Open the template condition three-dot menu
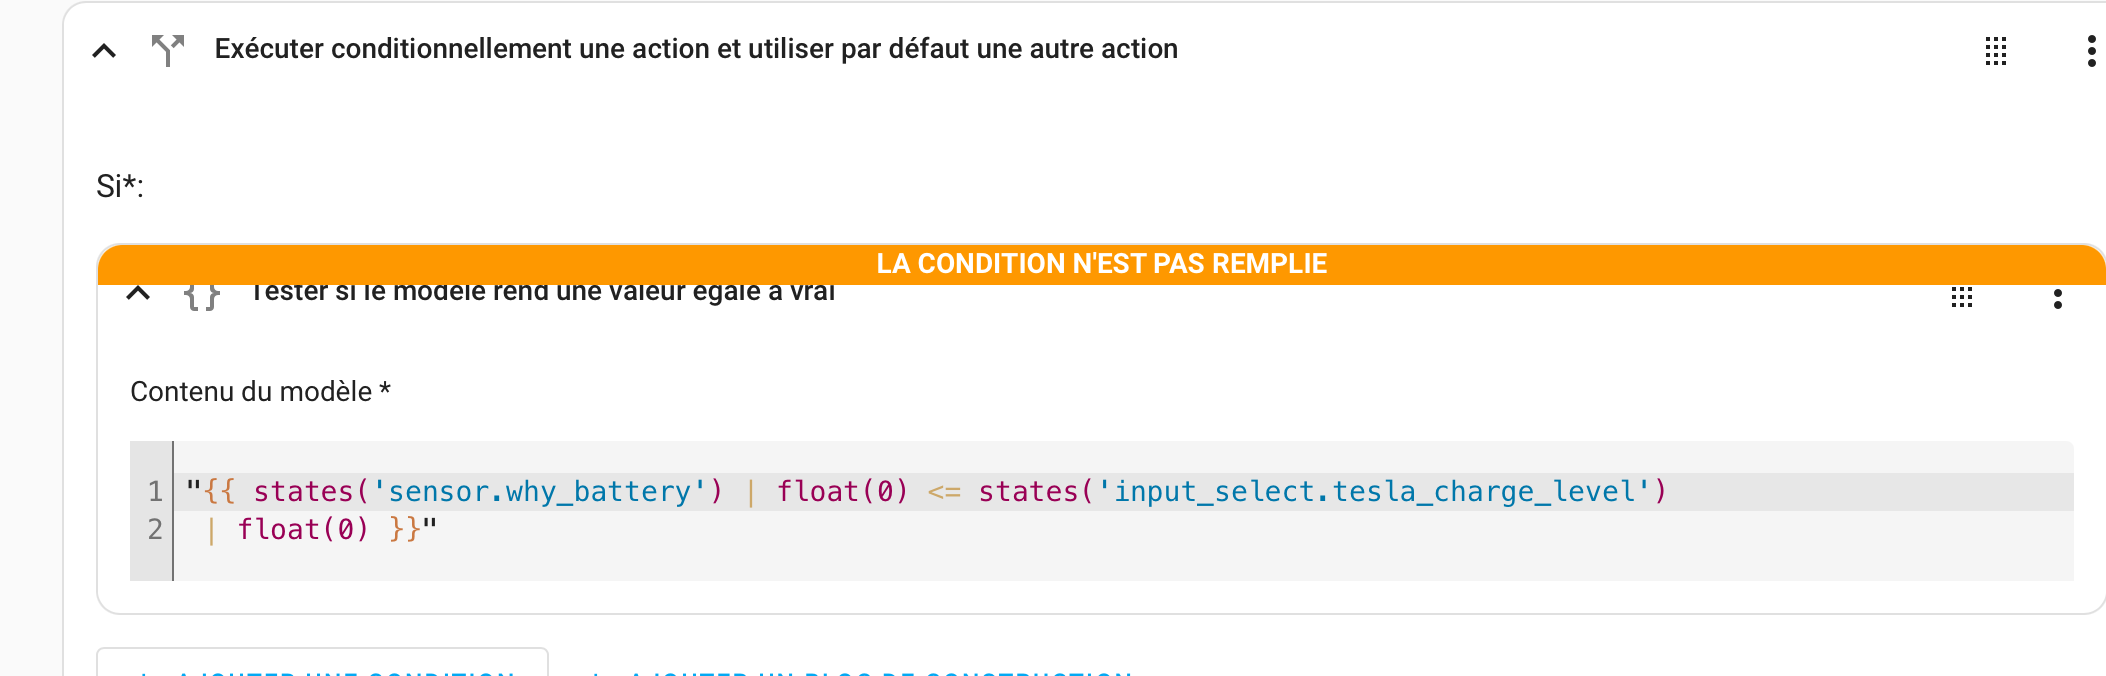Image resolution: width=2106 pixels, height=676 pixels. click(2057, 298)
